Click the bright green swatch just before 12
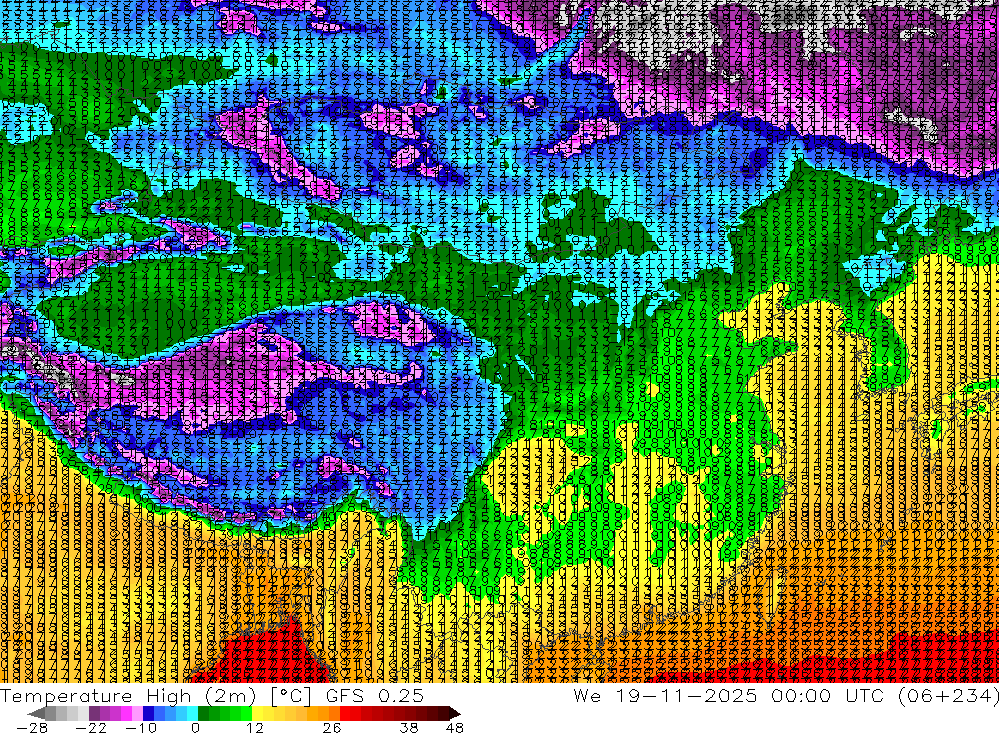The height and width of the screenshot is (733, 1000). [247, 713]
